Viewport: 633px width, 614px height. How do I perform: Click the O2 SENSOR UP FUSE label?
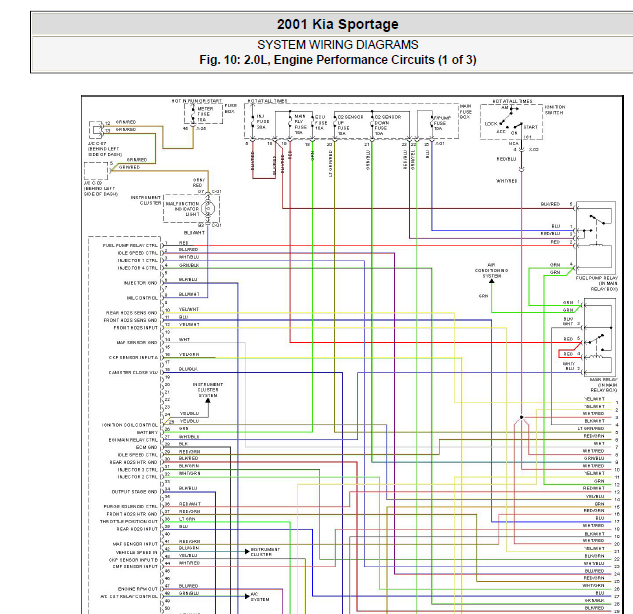pos(350,125)
